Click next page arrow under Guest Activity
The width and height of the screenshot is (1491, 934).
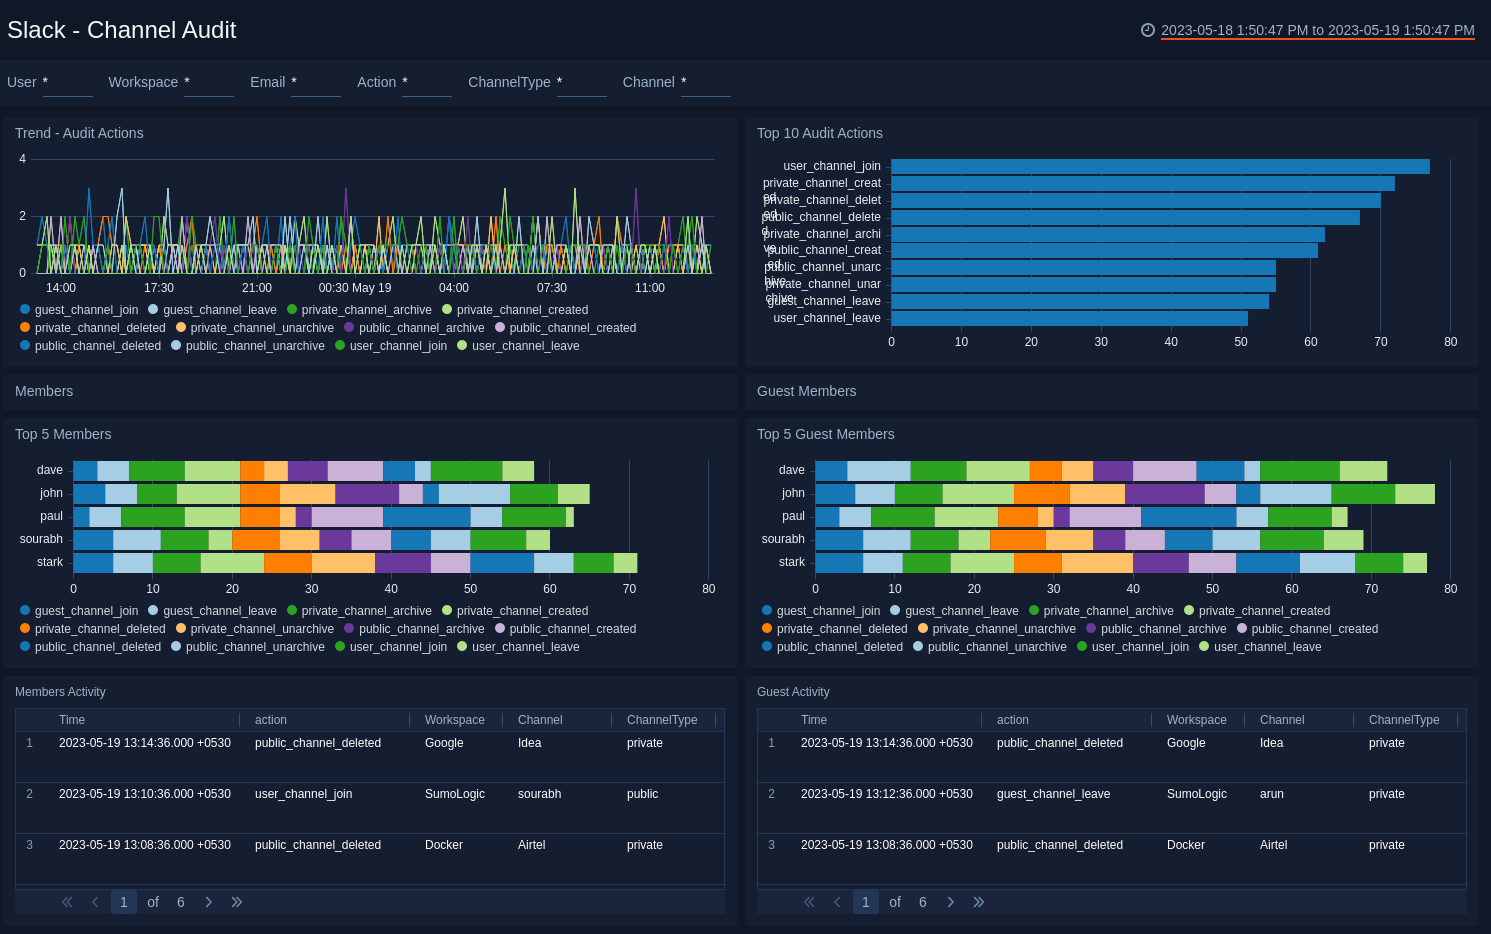click(950, 901)
